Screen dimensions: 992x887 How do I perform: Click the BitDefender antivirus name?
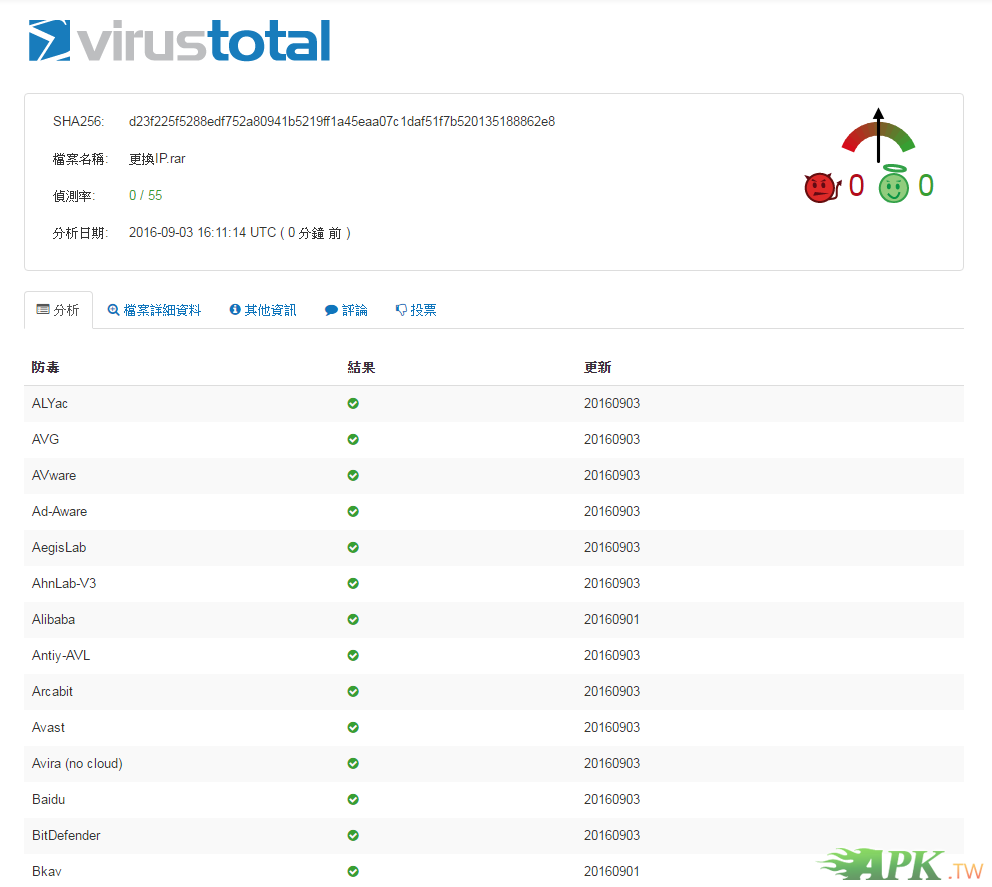(x=66, y=836)
